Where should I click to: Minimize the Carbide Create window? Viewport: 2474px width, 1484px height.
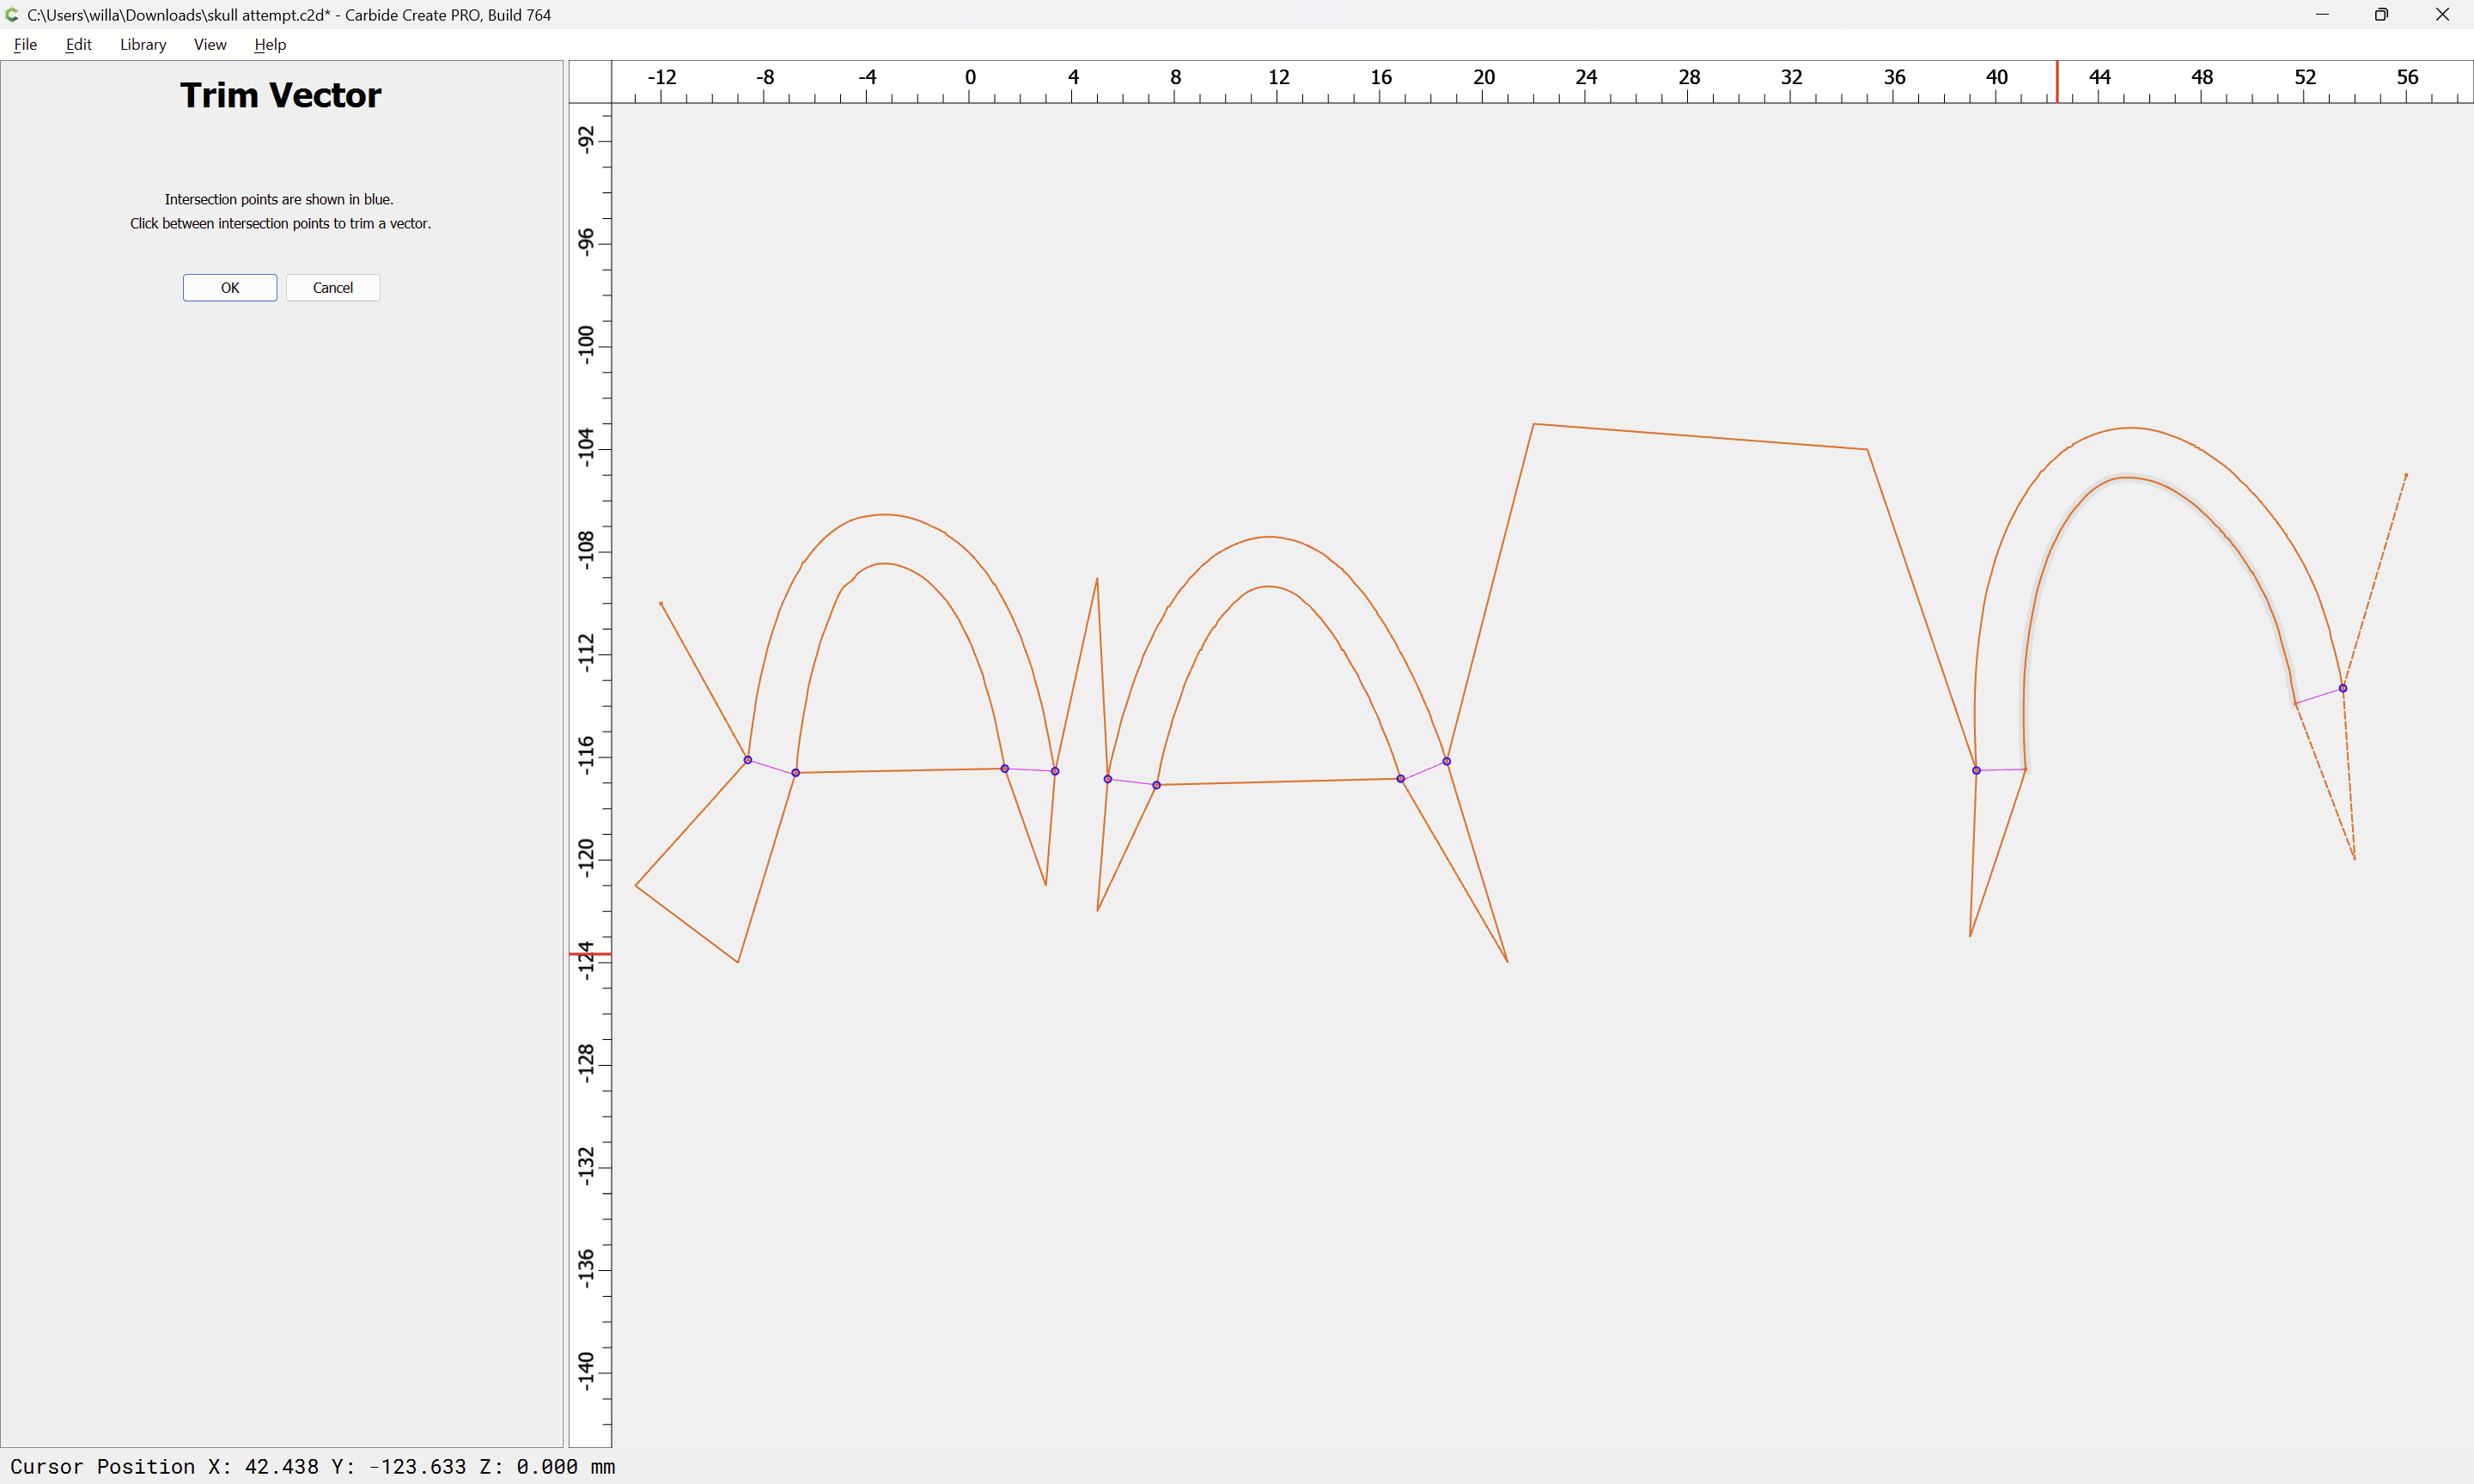click(x=2322, y=15)
